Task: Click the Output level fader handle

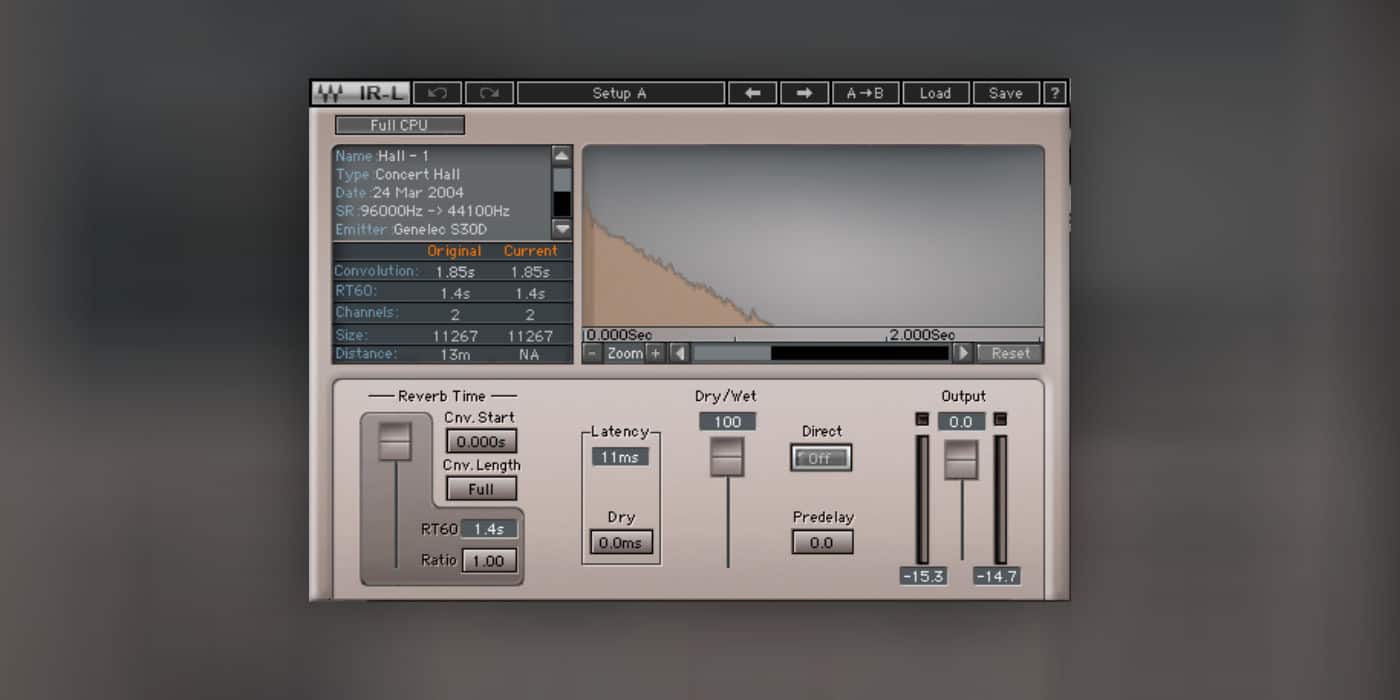Action: pyautogui.click(x=961, y=459)
